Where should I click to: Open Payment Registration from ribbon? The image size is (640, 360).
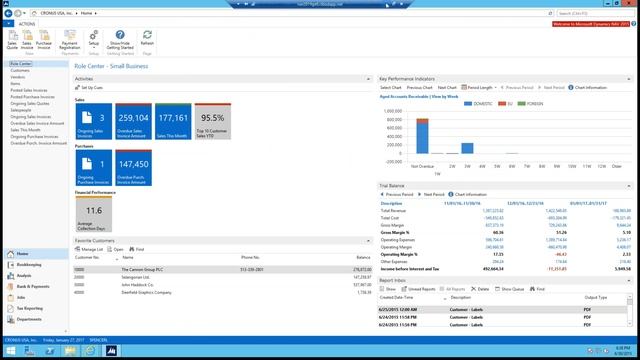coord(70,40)
